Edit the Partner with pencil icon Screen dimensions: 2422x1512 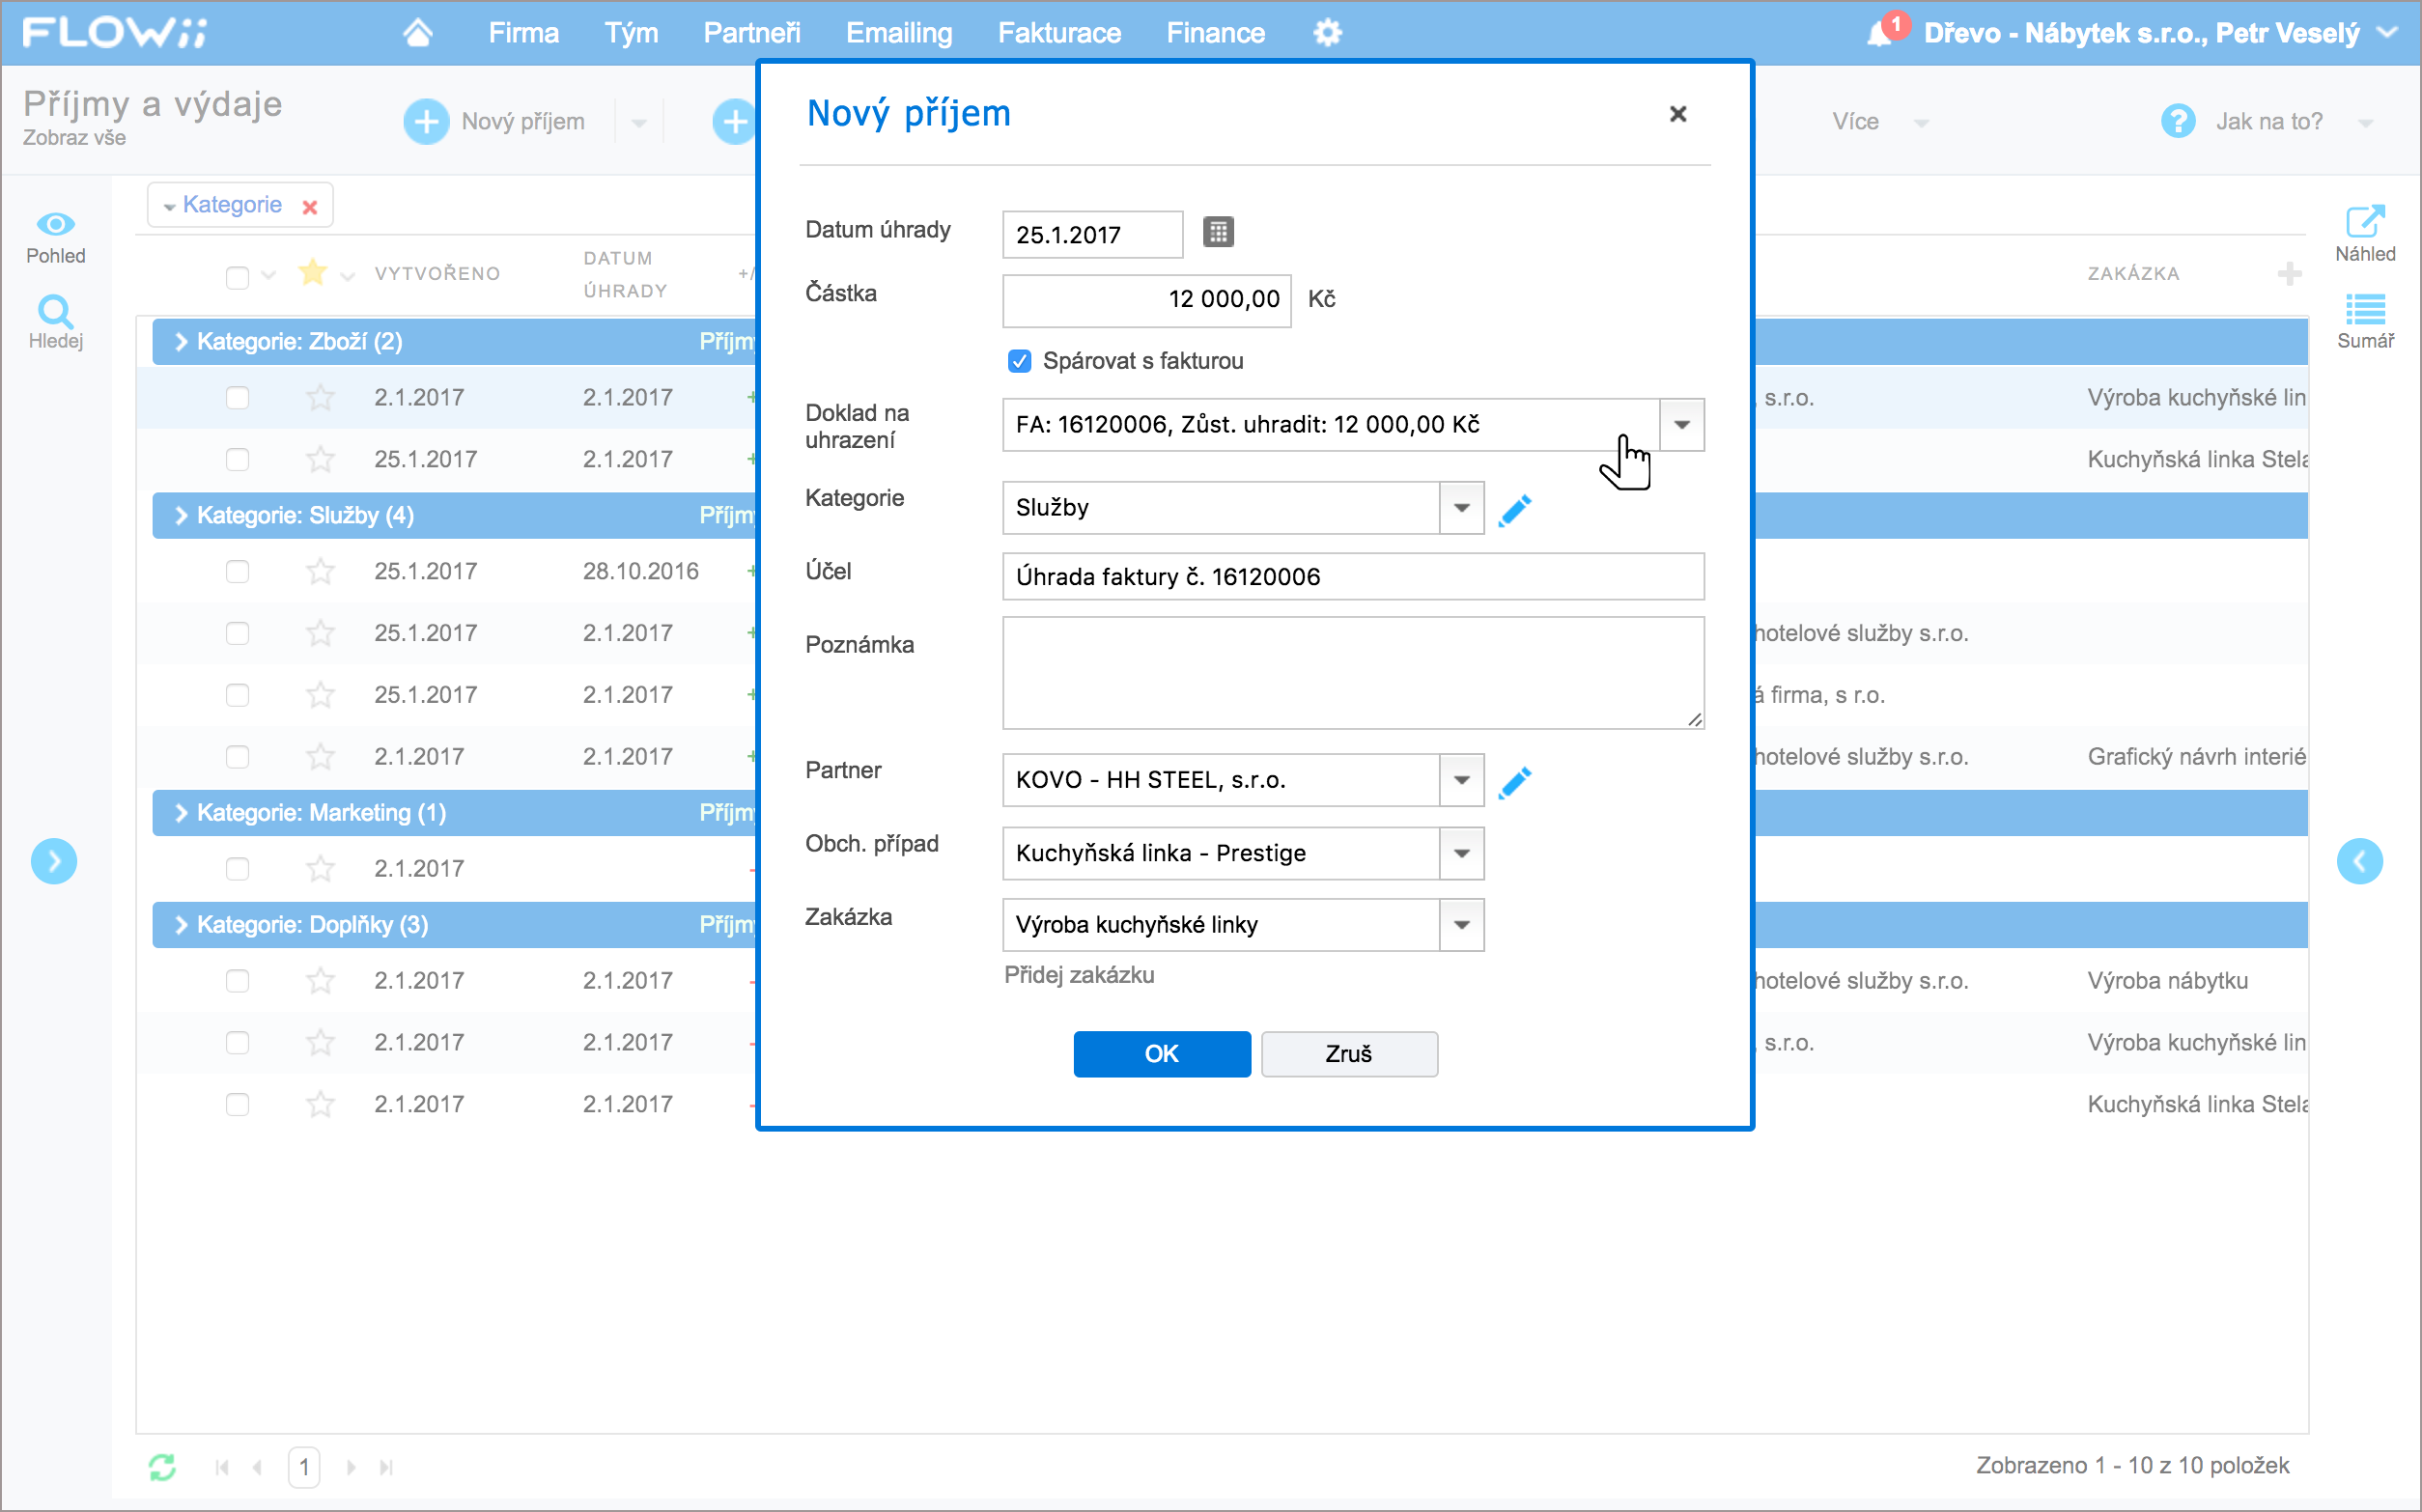pos(1514,782)
